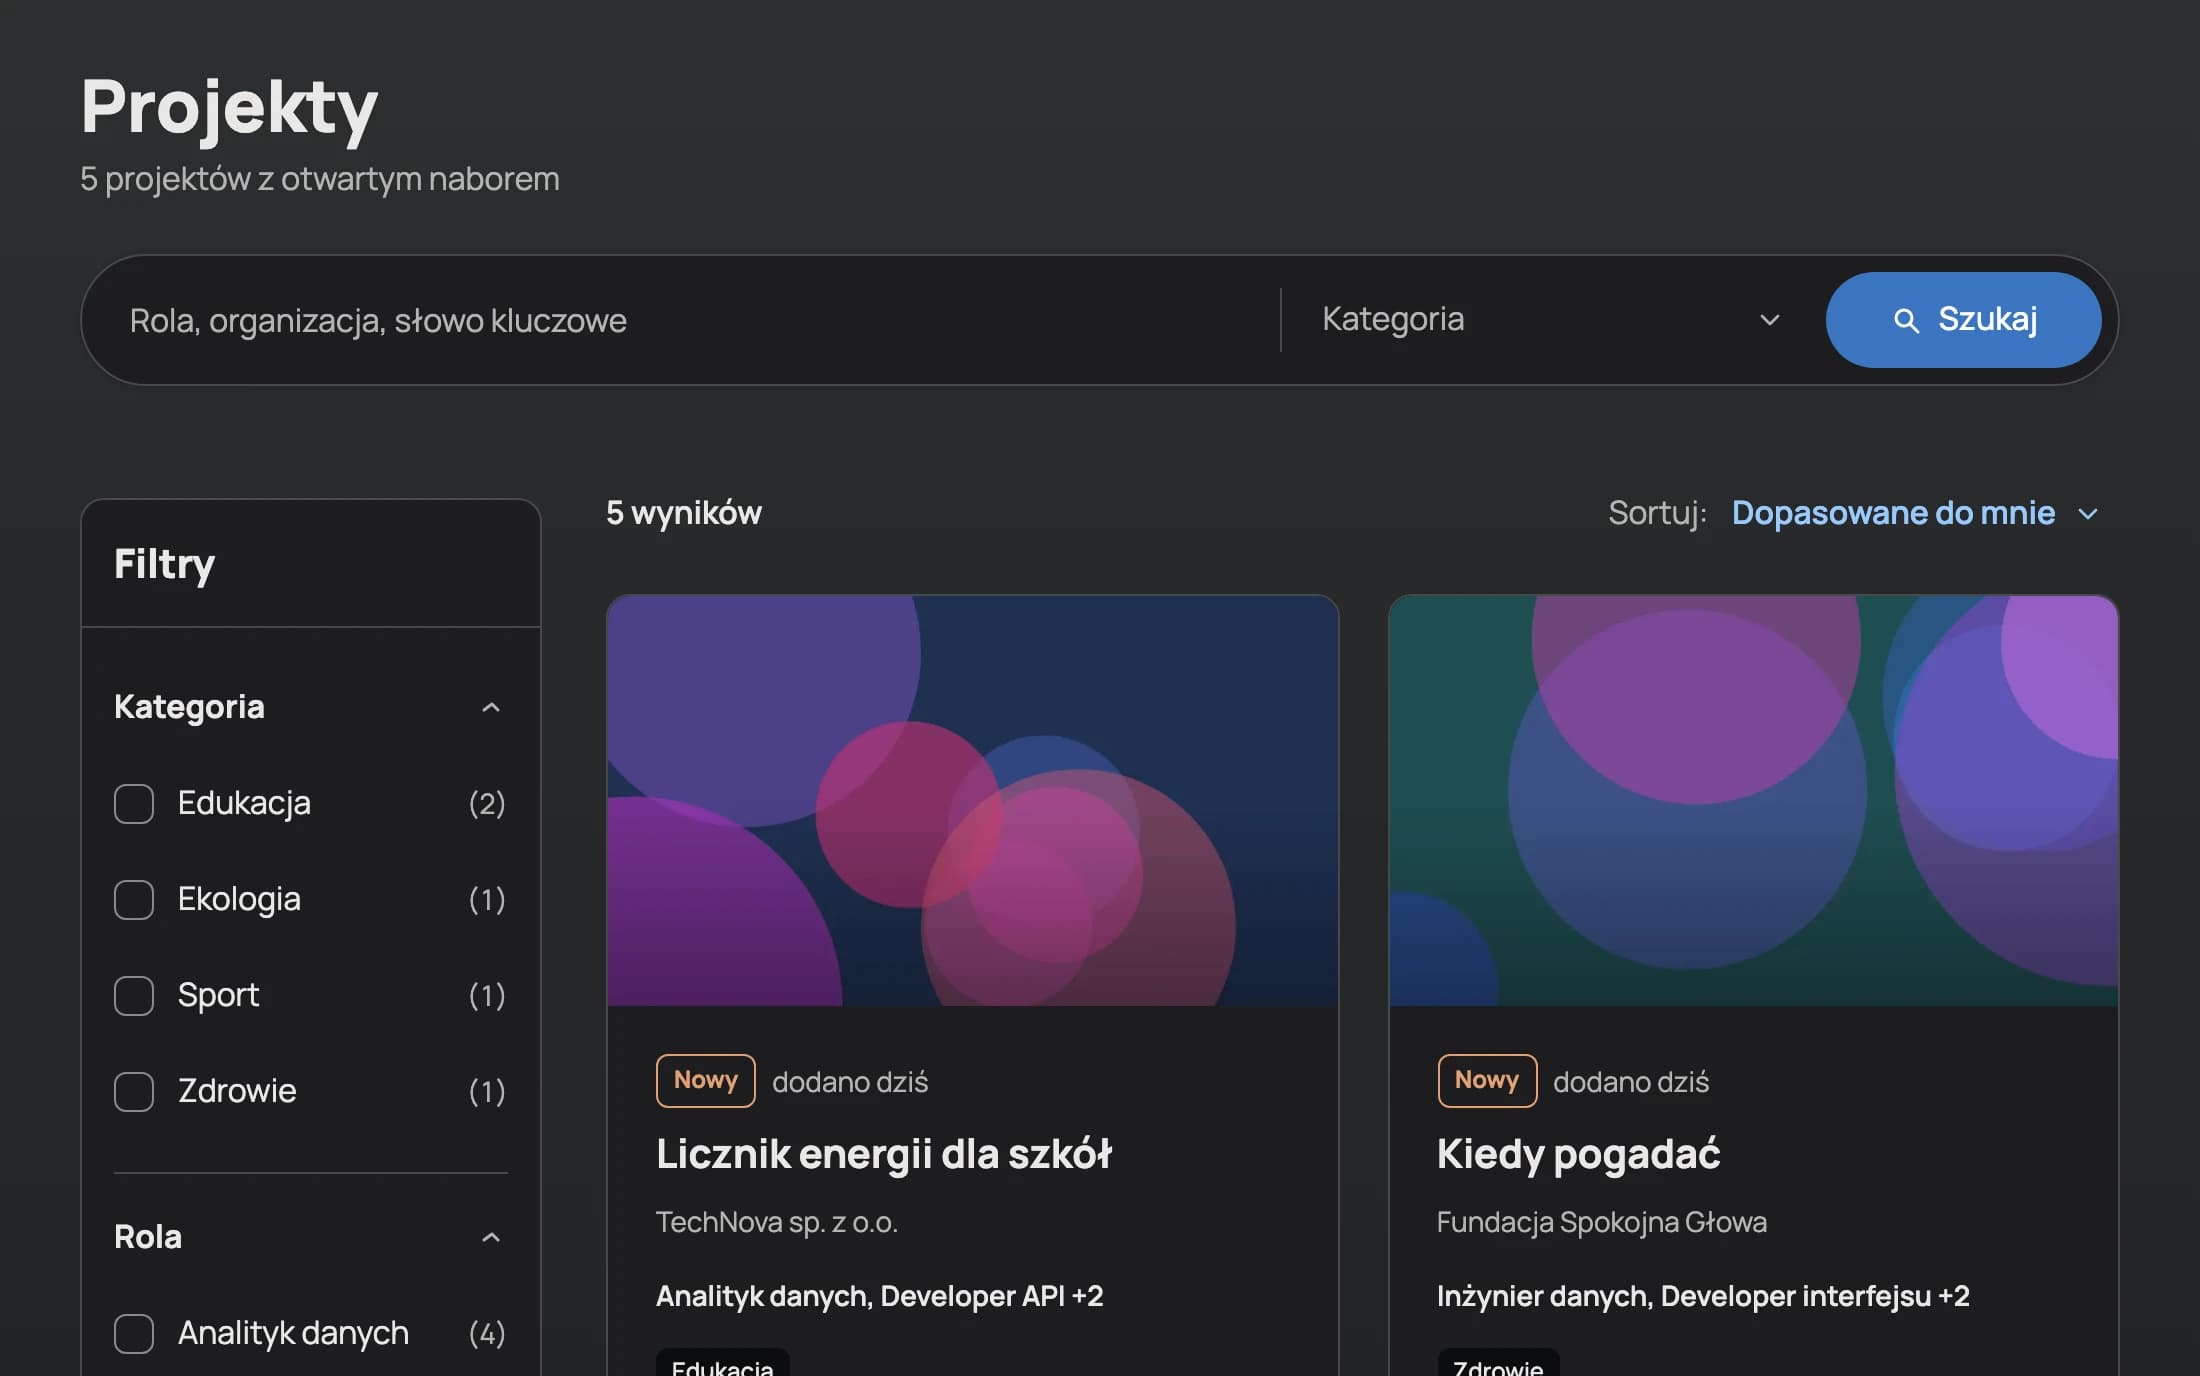Select the Analityk danych role checkbox
Screen dimensions: 2200x1376
click(134, 1333)
